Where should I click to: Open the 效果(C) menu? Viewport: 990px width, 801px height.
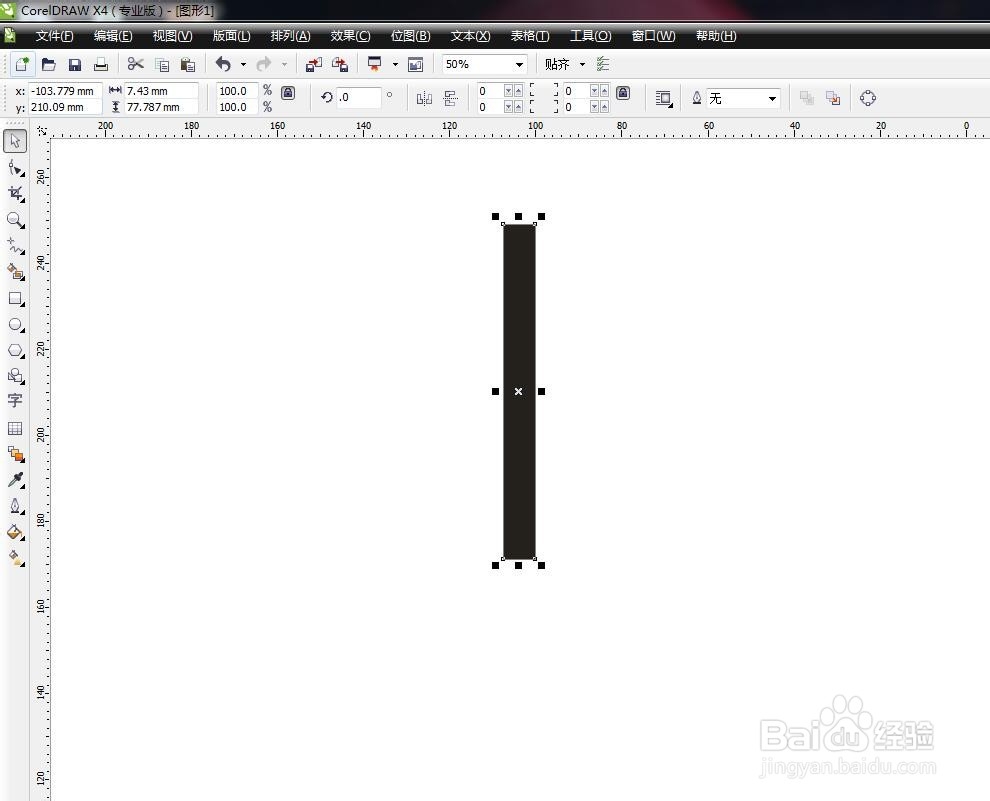(x=350, y=36)
